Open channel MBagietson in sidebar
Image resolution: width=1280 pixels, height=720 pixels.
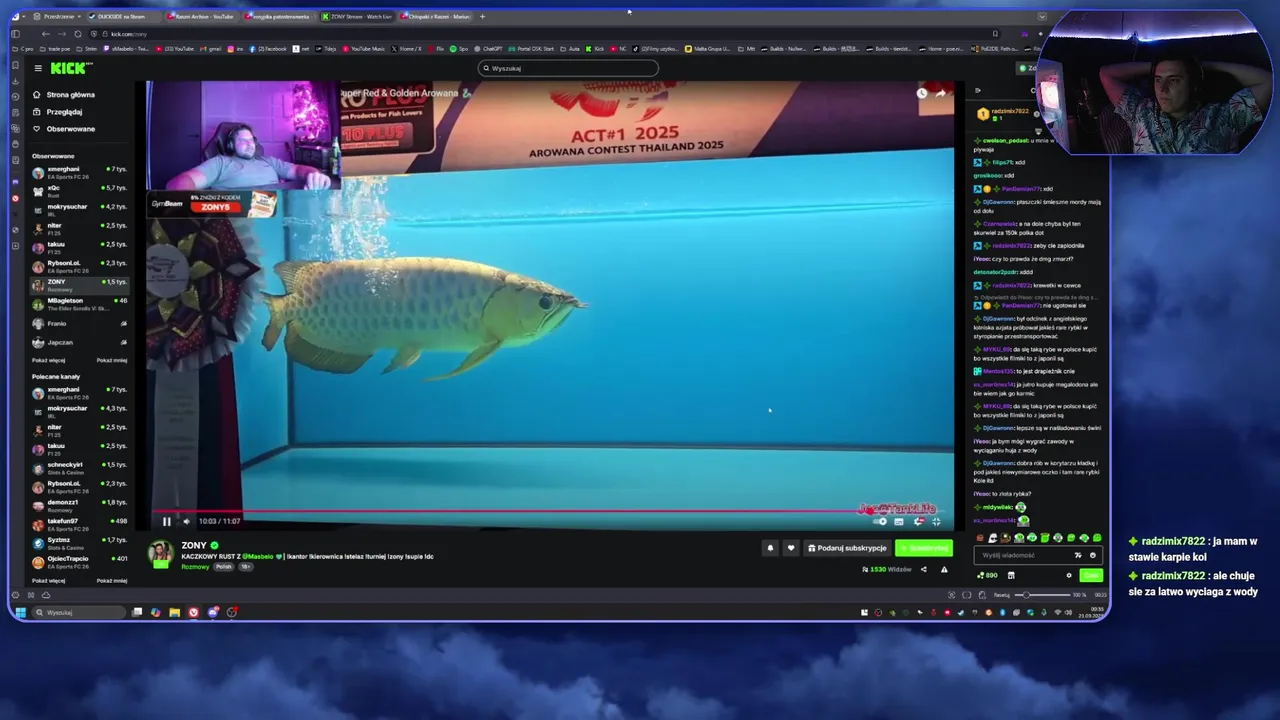79,303
